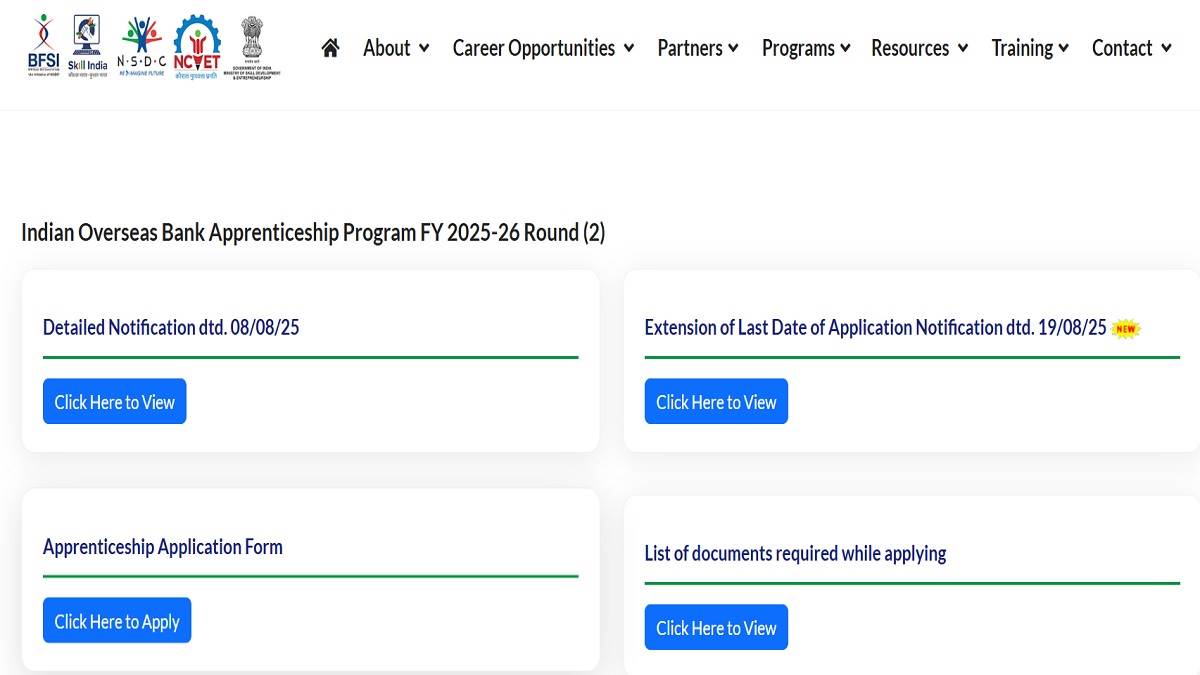Select the NSDC logo
1200x675 pixels.
coord(141,46)
